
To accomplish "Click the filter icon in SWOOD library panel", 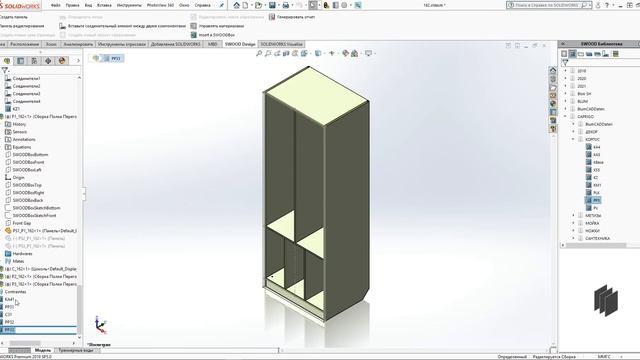I will (x=565, y=62).
